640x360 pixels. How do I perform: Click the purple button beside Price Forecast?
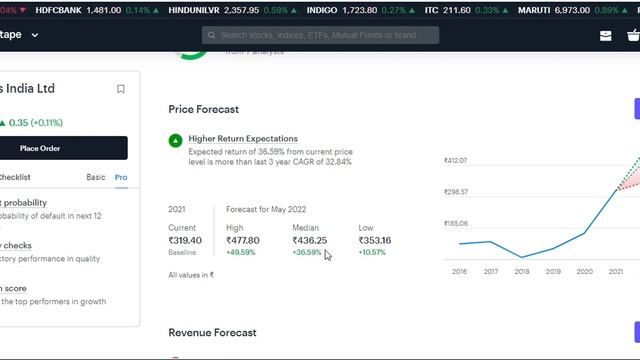(x=637, y=109)
